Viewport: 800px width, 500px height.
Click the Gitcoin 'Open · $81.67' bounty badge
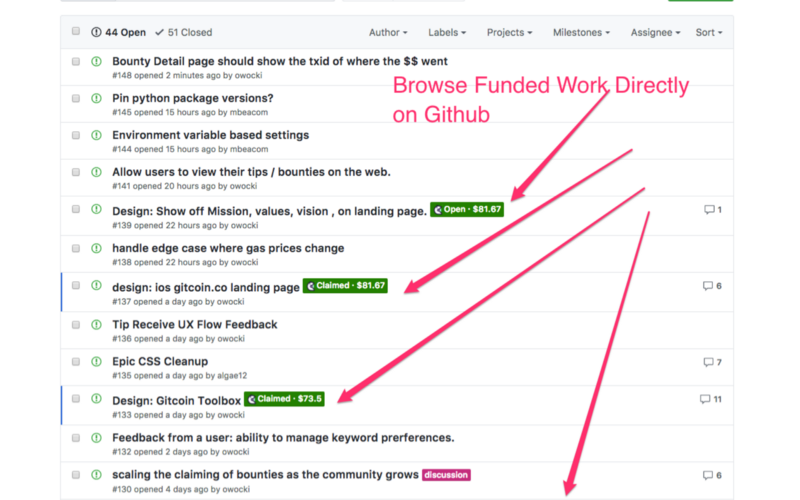tap(467, 210)
